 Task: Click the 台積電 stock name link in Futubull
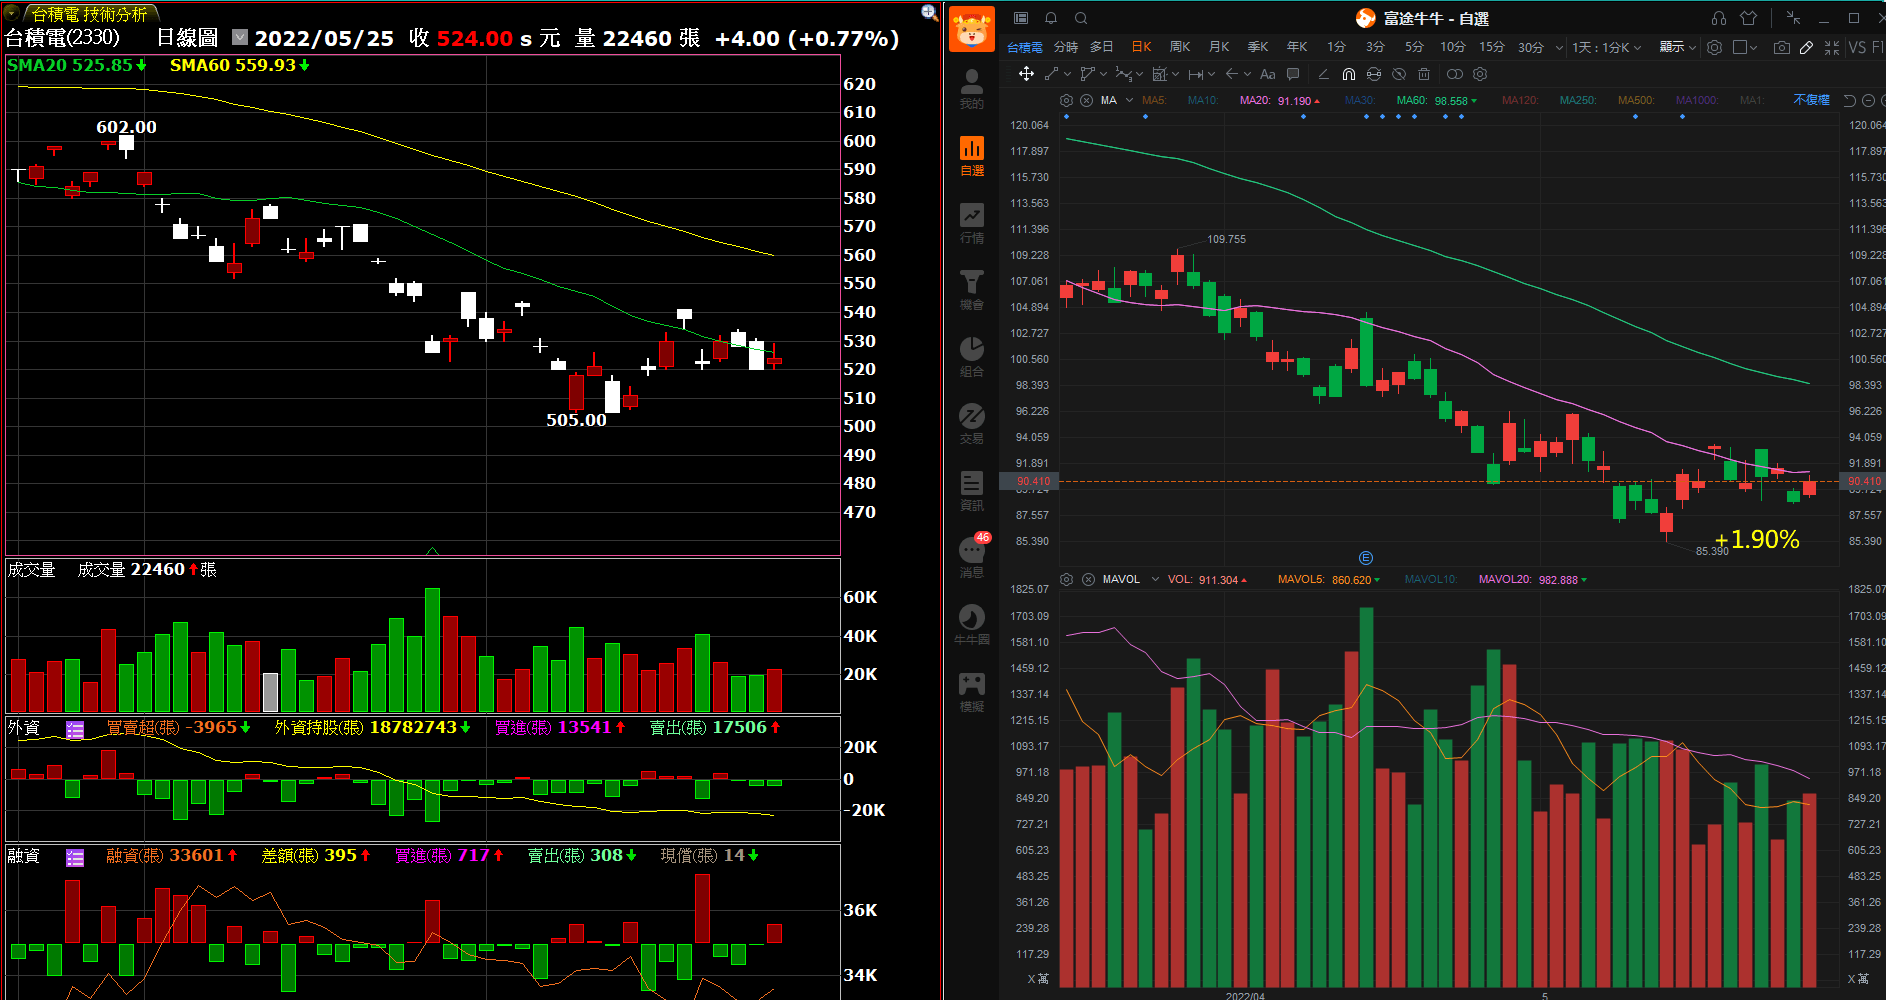[x=1024, y=47]
